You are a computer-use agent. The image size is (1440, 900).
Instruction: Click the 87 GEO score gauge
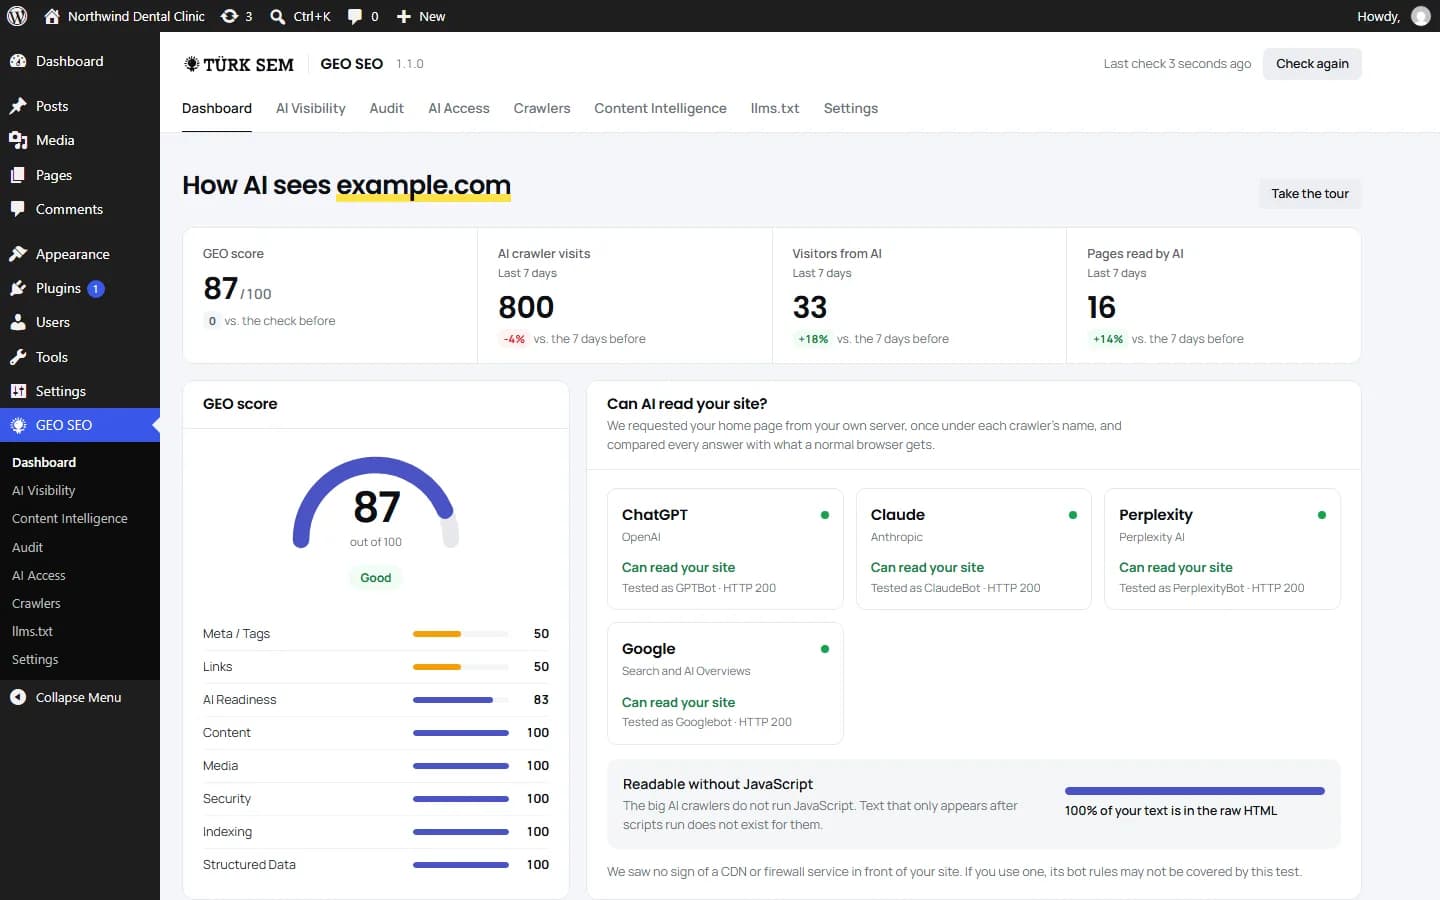tap(376, 503)
